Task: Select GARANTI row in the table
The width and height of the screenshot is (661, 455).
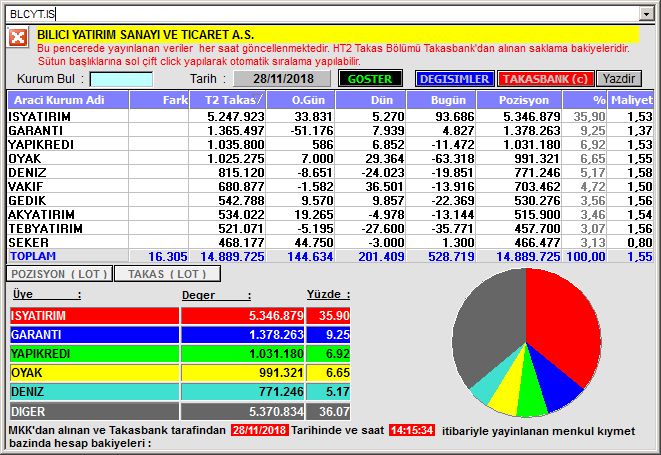Action: pos(330,130)
